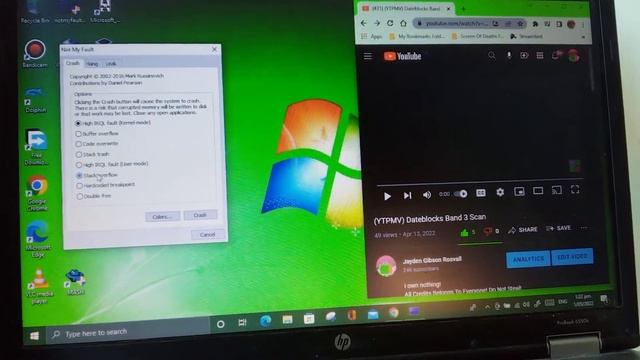This screenshot has width=640, height=360.
Task: Go back in Chrome
Action: (364, 24)
